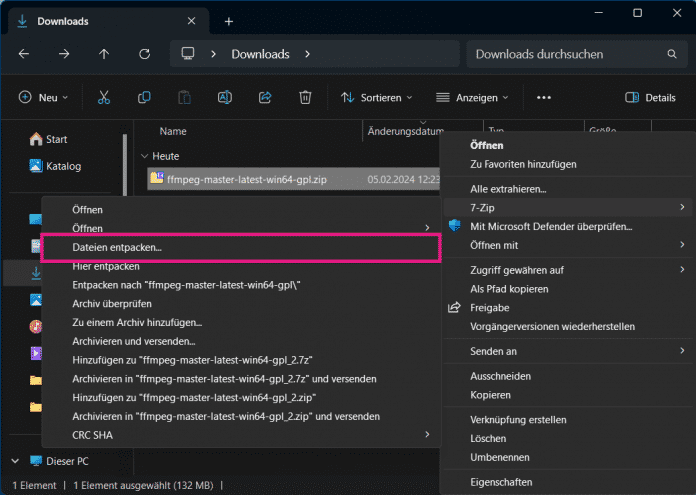Click 'Eigenschaften' in context menu

[x=502, y=480]
